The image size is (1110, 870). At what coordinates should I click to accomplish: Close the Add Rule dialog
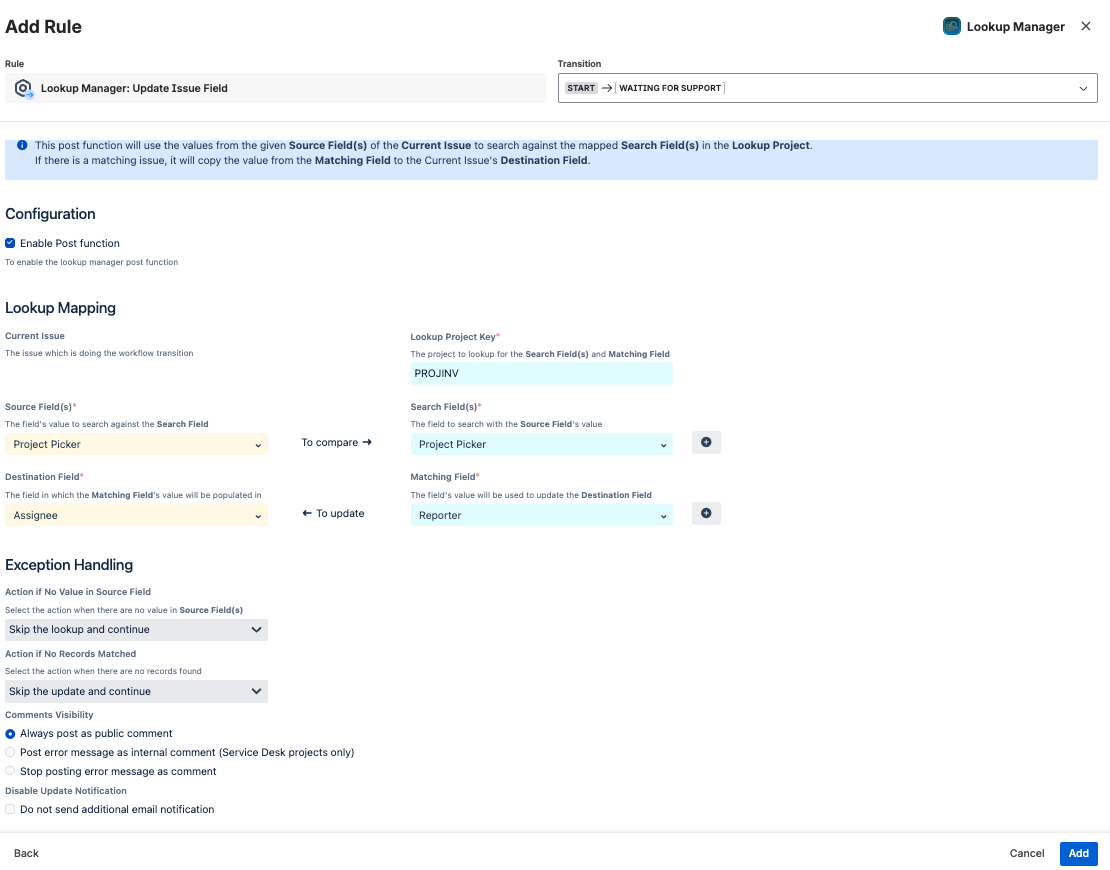click(x=1086, y=27)
